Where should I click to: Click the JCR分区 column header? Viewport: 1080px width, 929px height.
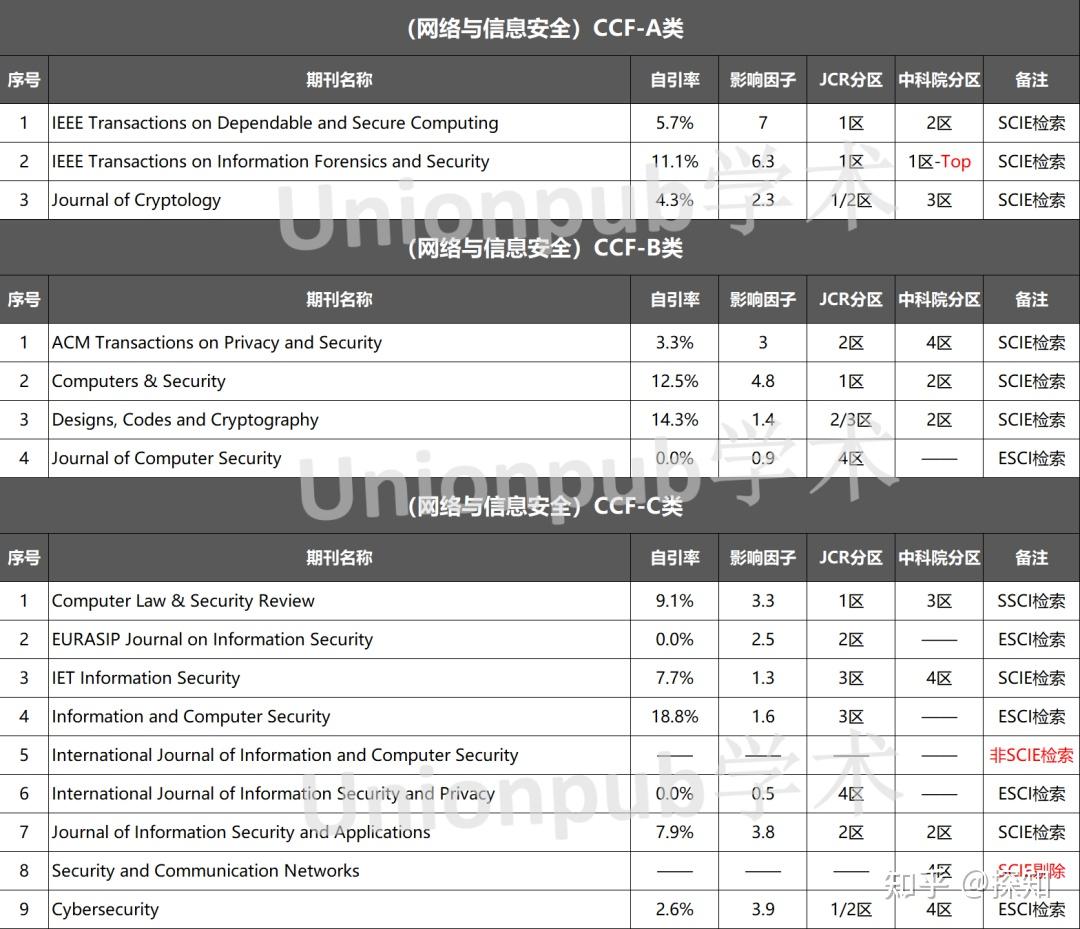tap(850, 80)
